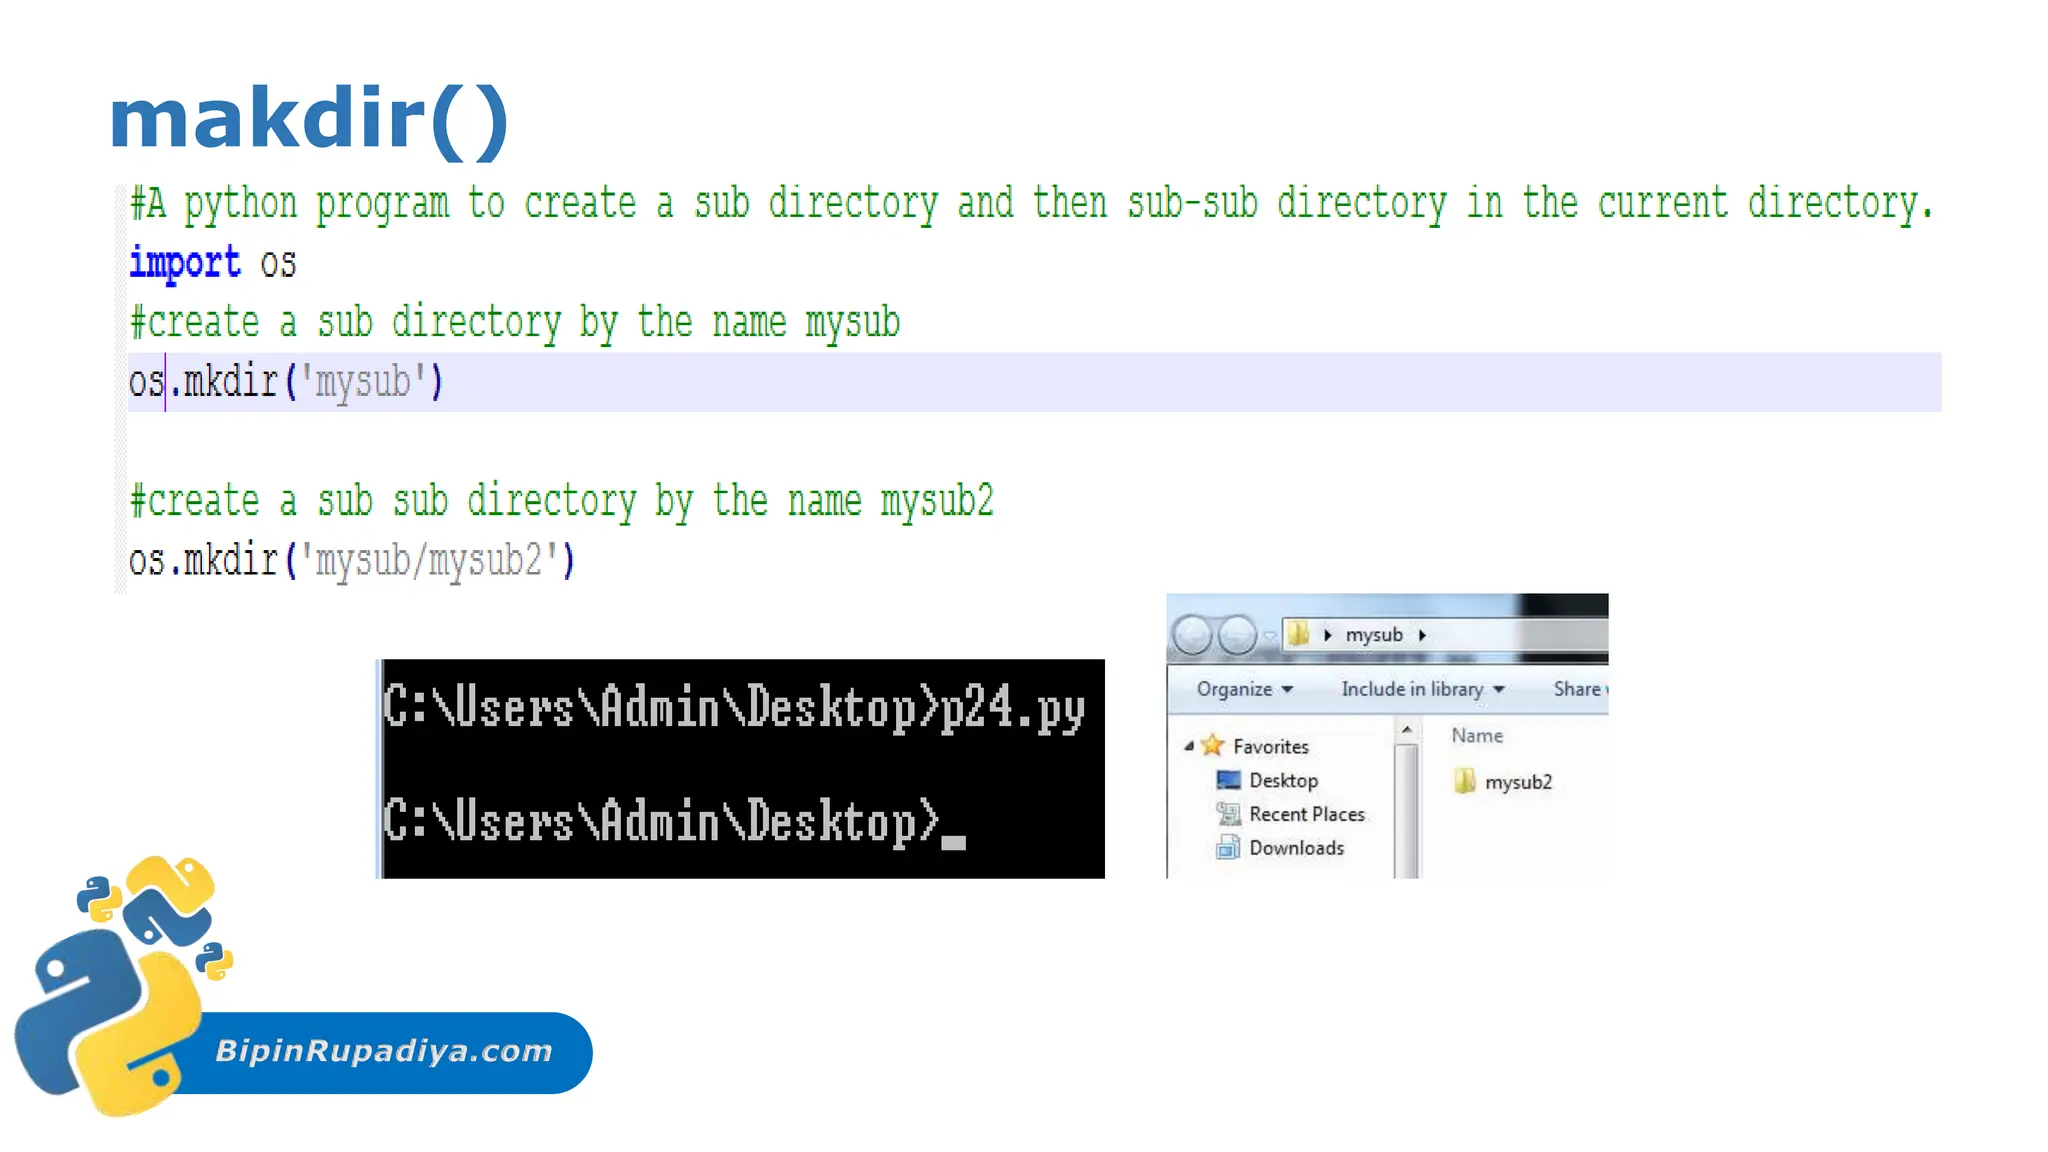Expand the arrow after mysub breadcrumb
2048x1152 pixels.
click(x=1422, y=635)
